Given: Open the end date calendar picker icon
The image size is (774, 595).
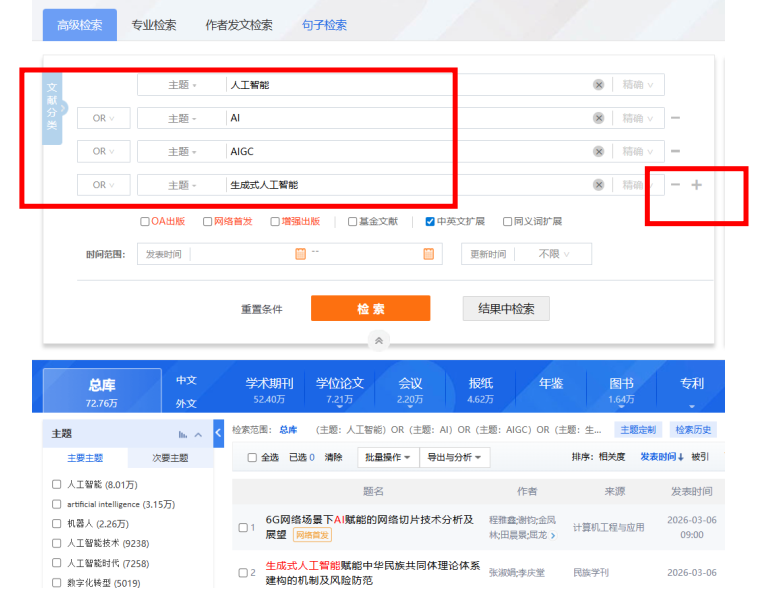Looking at the screenshot, I should [x=428, y=254].
